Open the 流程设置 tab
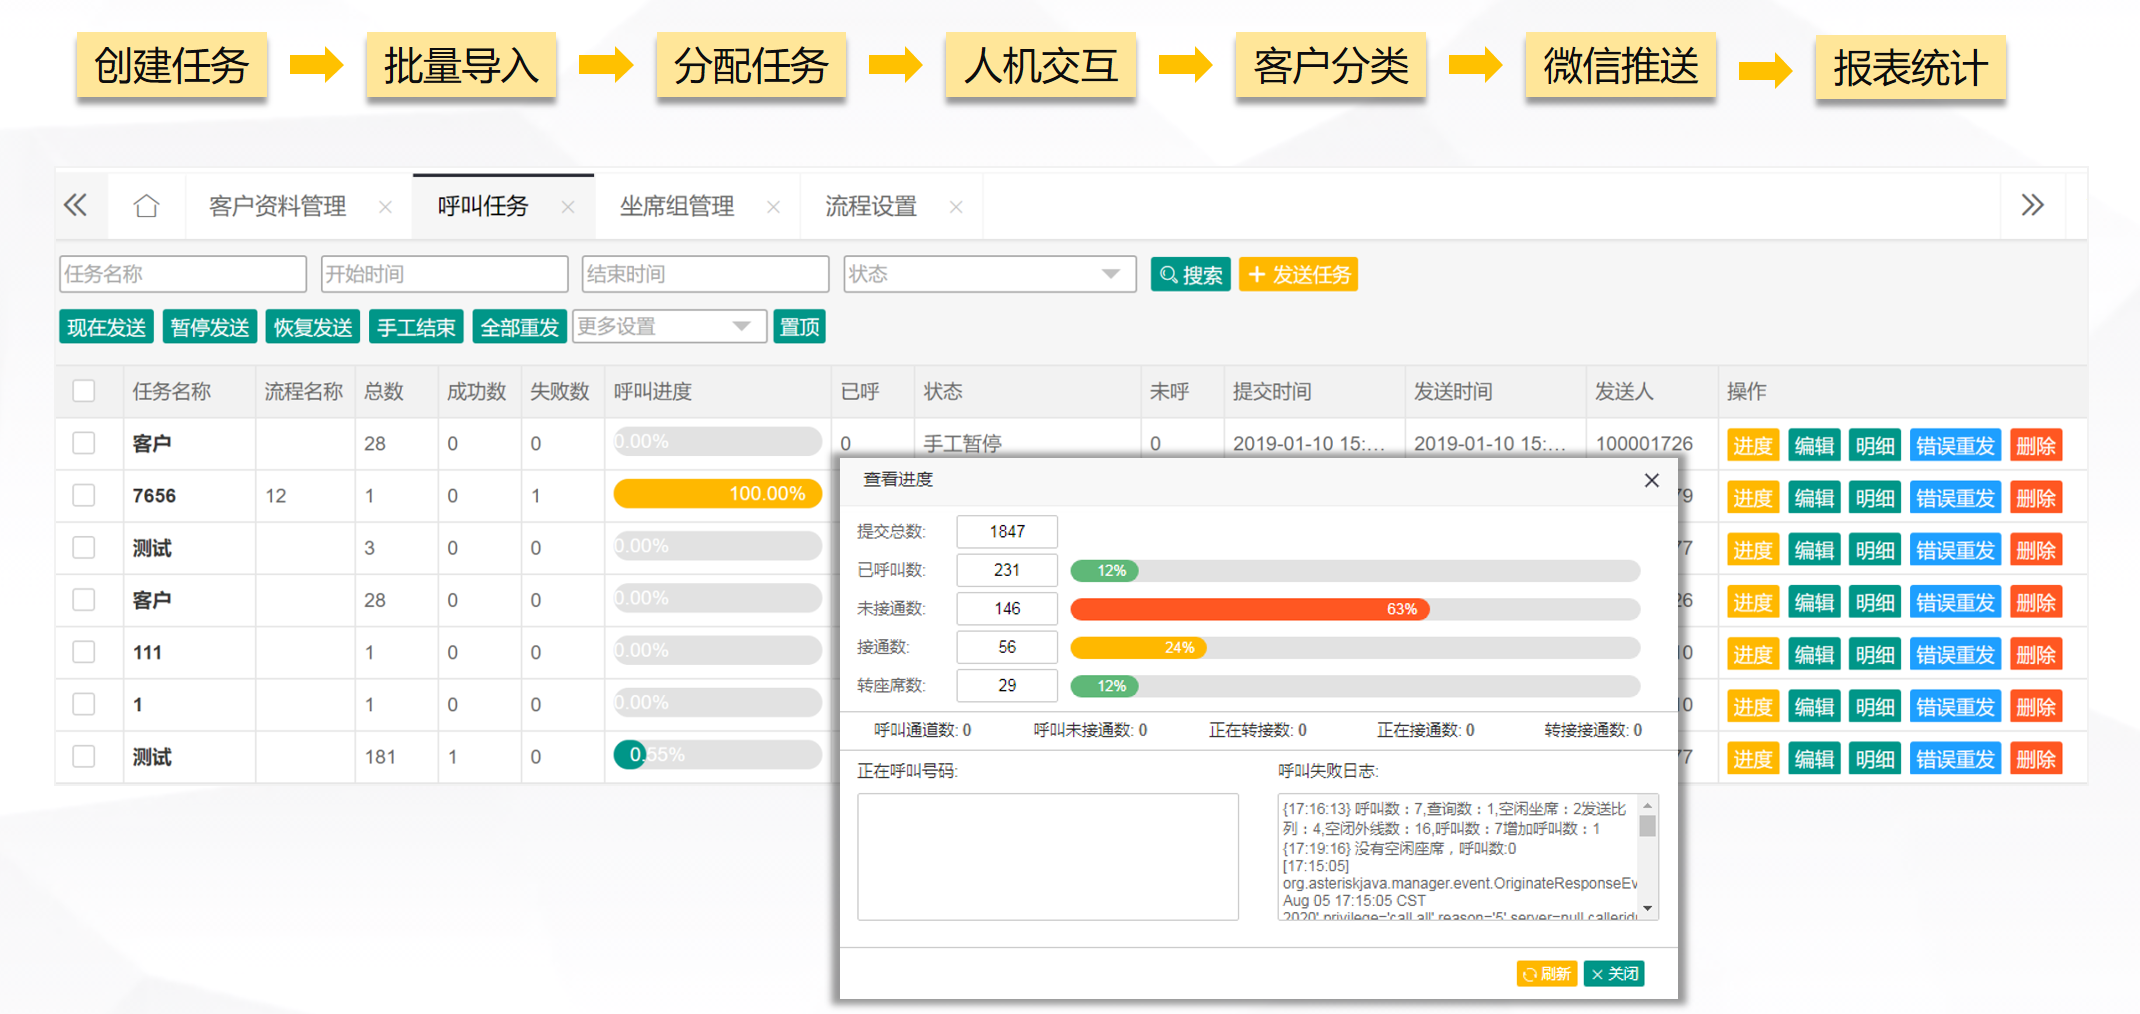The image size is (2140, 1014). tap(871, 207)
